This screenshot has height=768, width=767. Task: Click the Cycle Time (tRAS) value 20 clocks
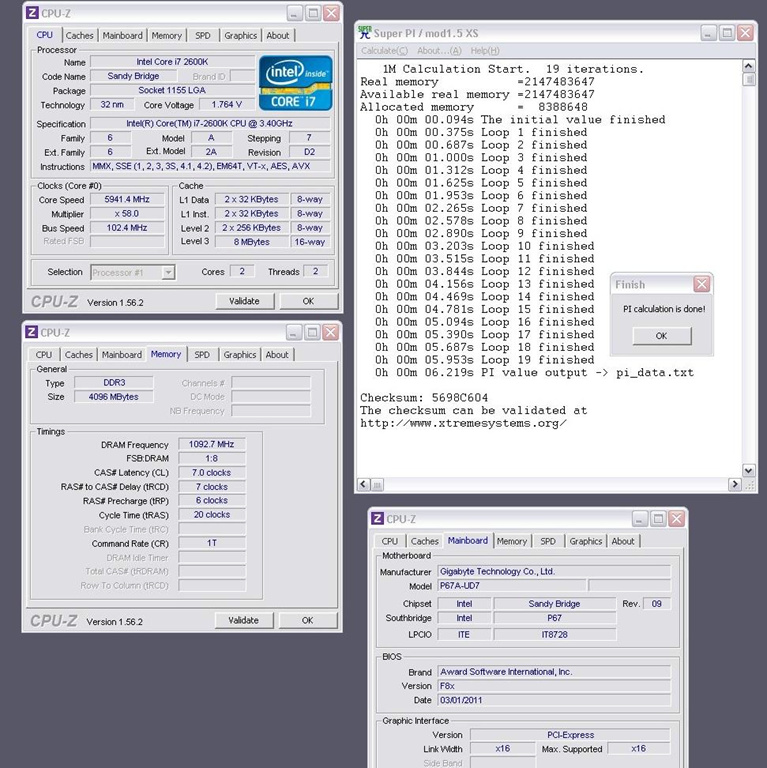(212, 515)
